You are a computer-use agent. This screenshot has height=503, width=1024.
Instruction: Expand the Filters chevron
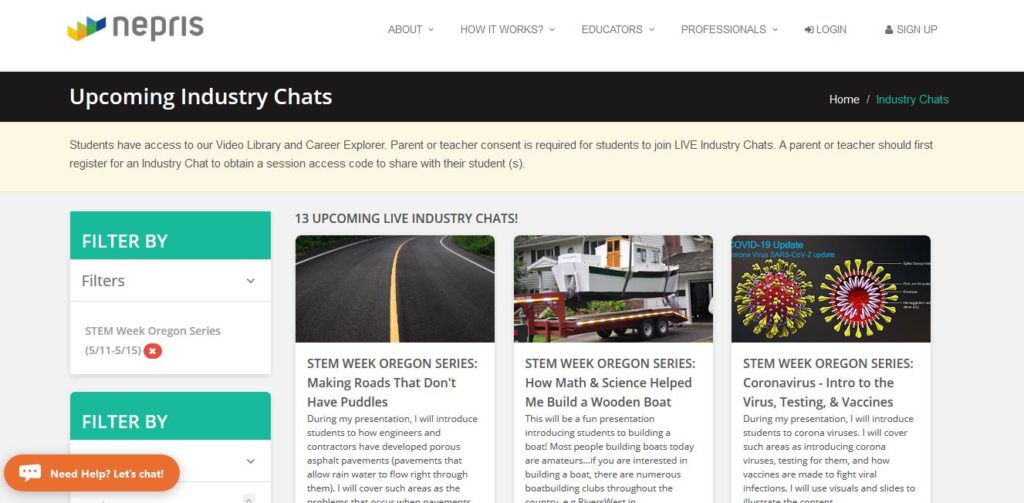point(251,281)
